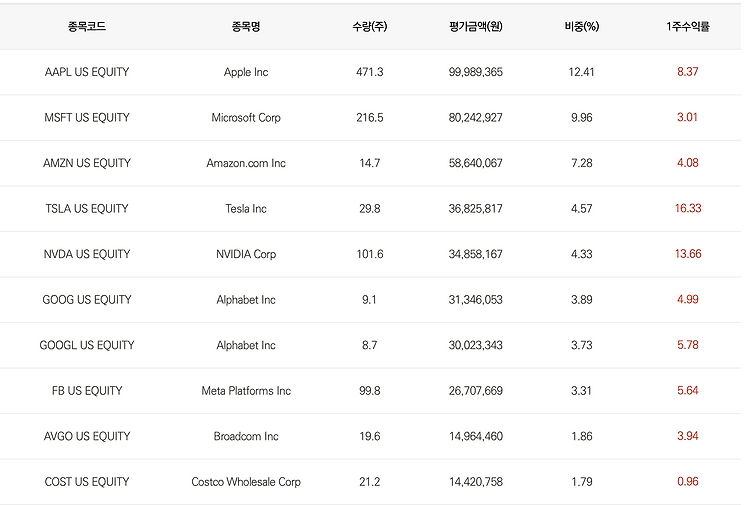Click the GOOGL weekly return 5.78
Screen dimensions: 750x505
coord(688,345)
